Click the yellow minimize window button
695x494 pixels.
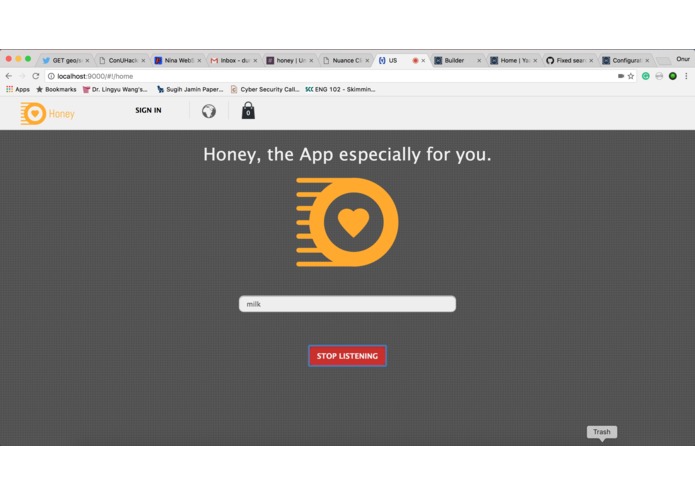pyautogui.click(x=18, y=59)
